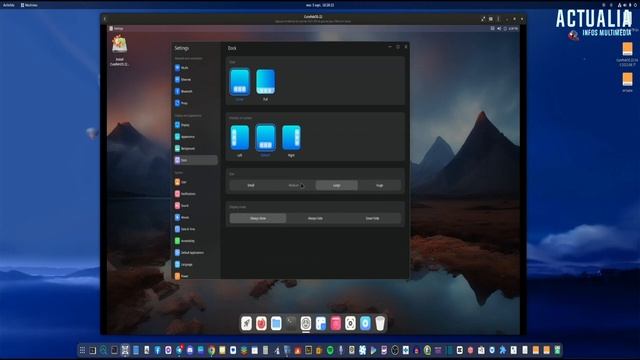
Task: Open the host clock in top bar
Action: (320, 5)
